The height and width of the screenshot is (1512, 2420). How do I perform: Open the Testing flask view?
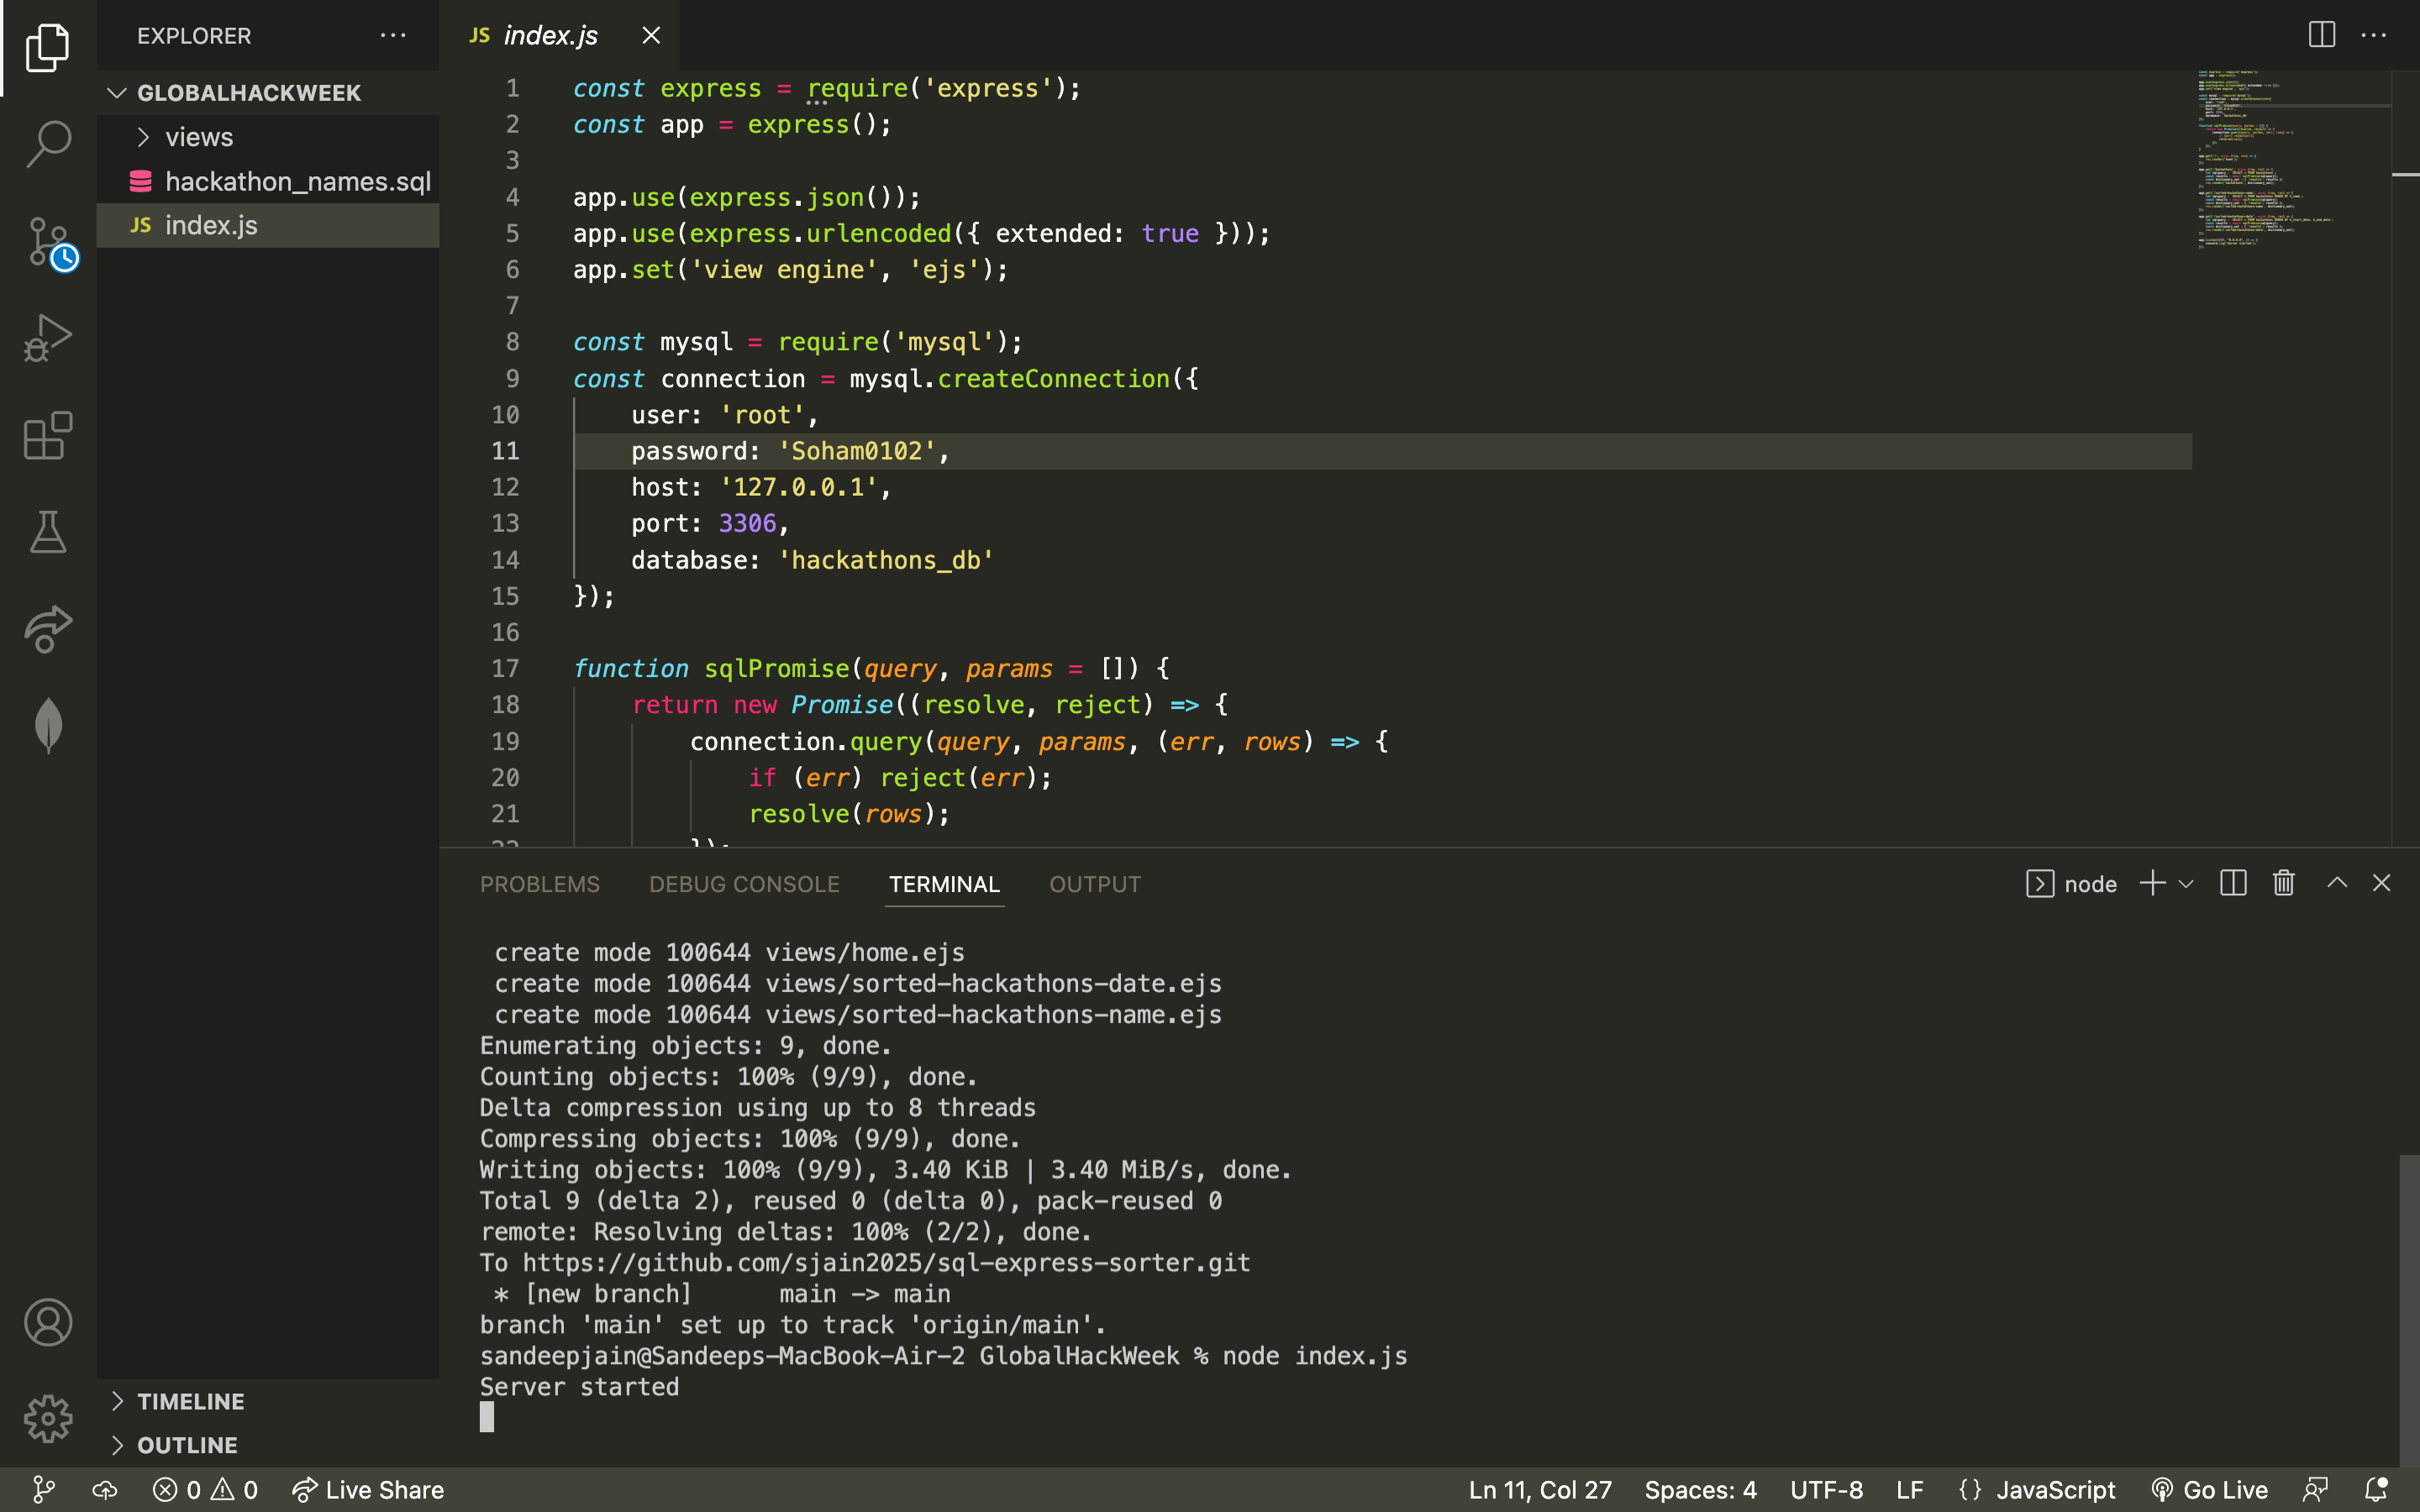(48, 531)
